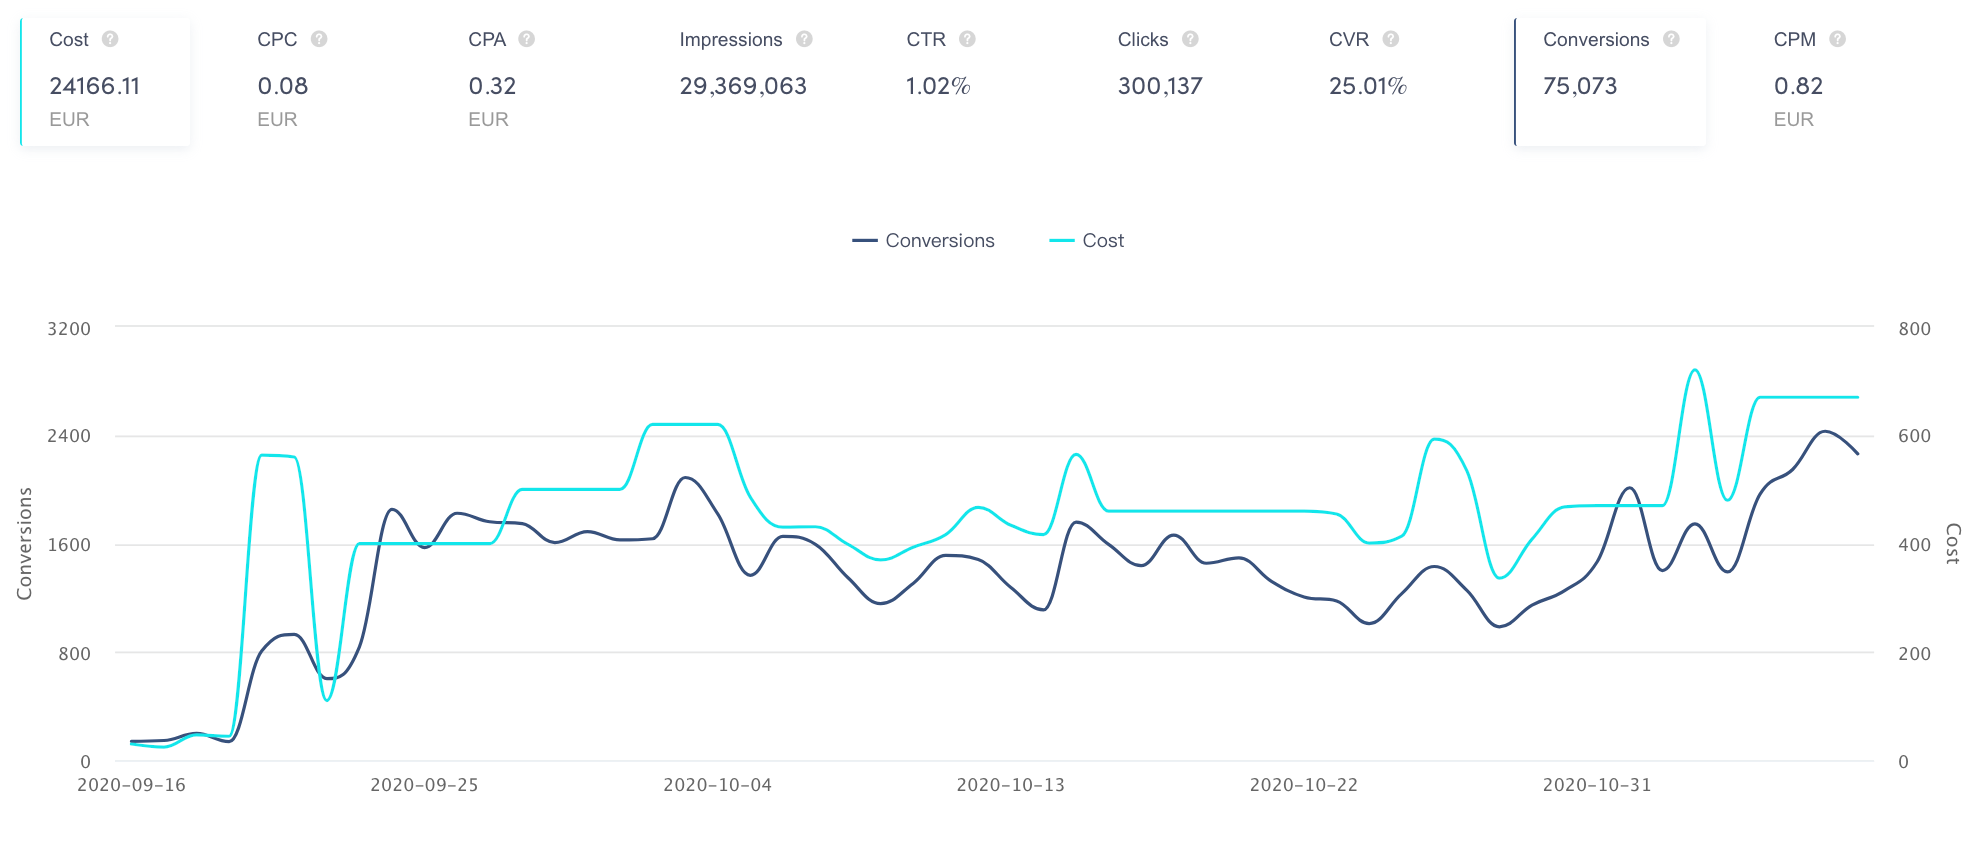
Task: Select the Conversions metric card
Action: [x=1610, y=82]
